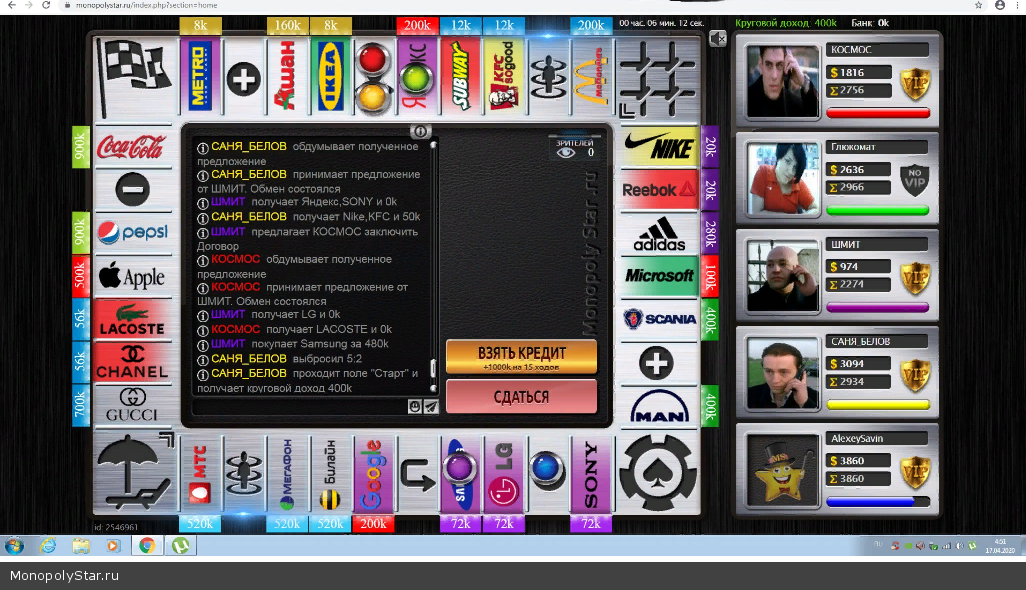Open Internet Explorer from taskbar
Viewport: 1026px width, 590px height.
pyautogui.click(x=48, y=545)
